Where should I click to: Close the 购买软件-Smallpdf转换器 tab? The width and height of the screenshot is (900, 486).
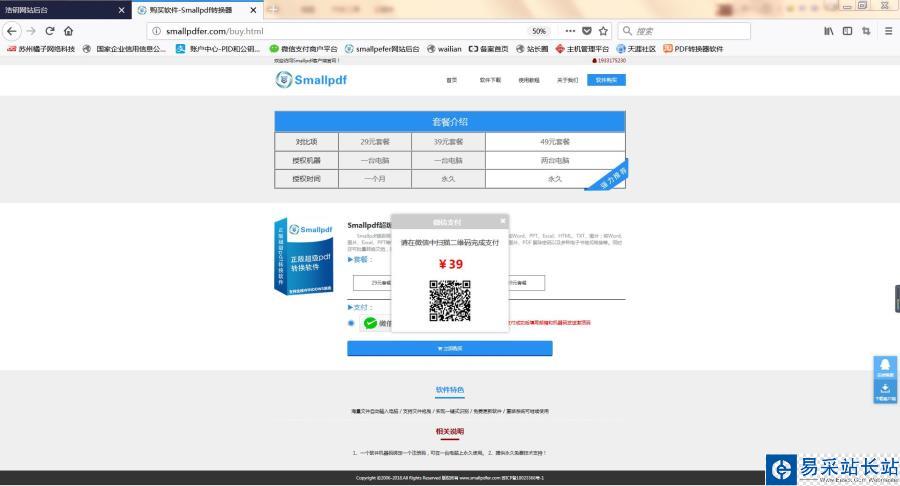coord(253,10)
